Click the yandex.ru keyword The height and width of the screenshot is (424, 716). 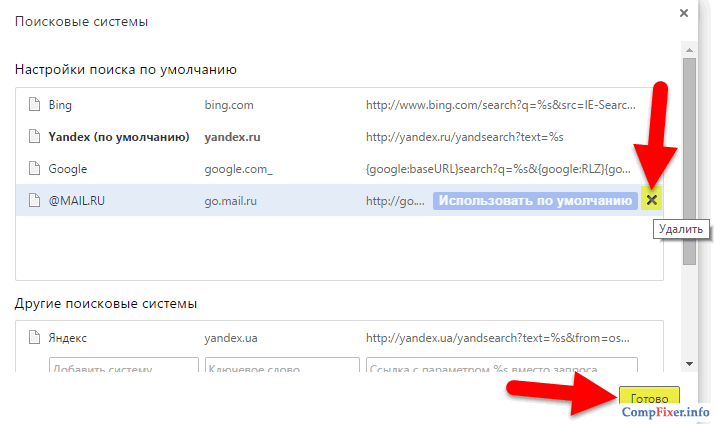232,137
